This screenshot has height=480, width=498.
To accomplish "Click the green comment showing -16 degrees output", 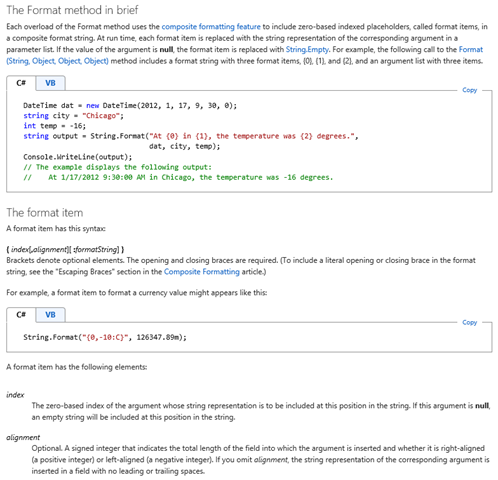I will tap(178, 178).
